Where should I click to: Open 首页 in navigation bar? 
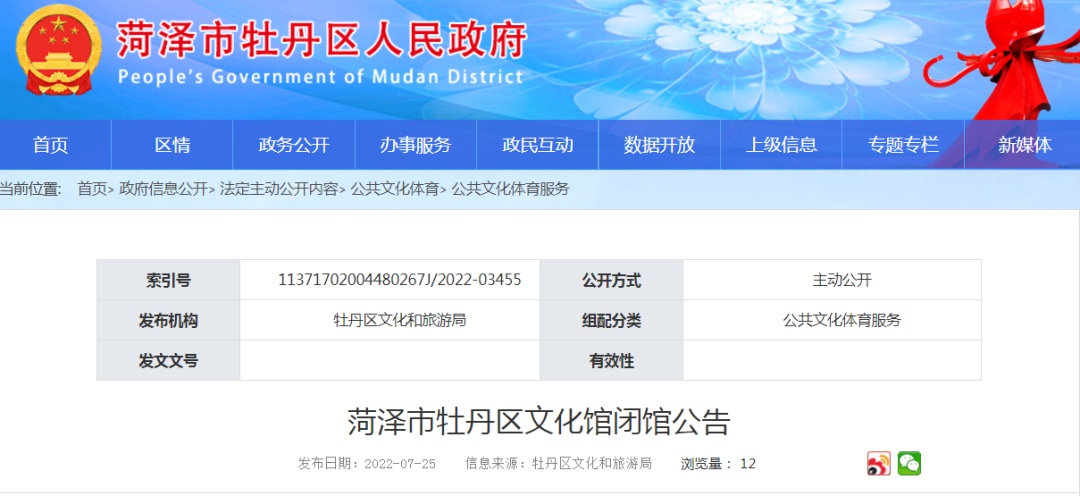tap(51, 145)
